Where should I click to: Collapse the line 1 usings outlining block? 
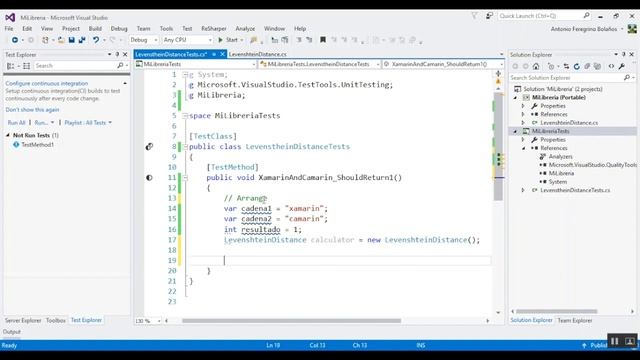coord(185,75)
